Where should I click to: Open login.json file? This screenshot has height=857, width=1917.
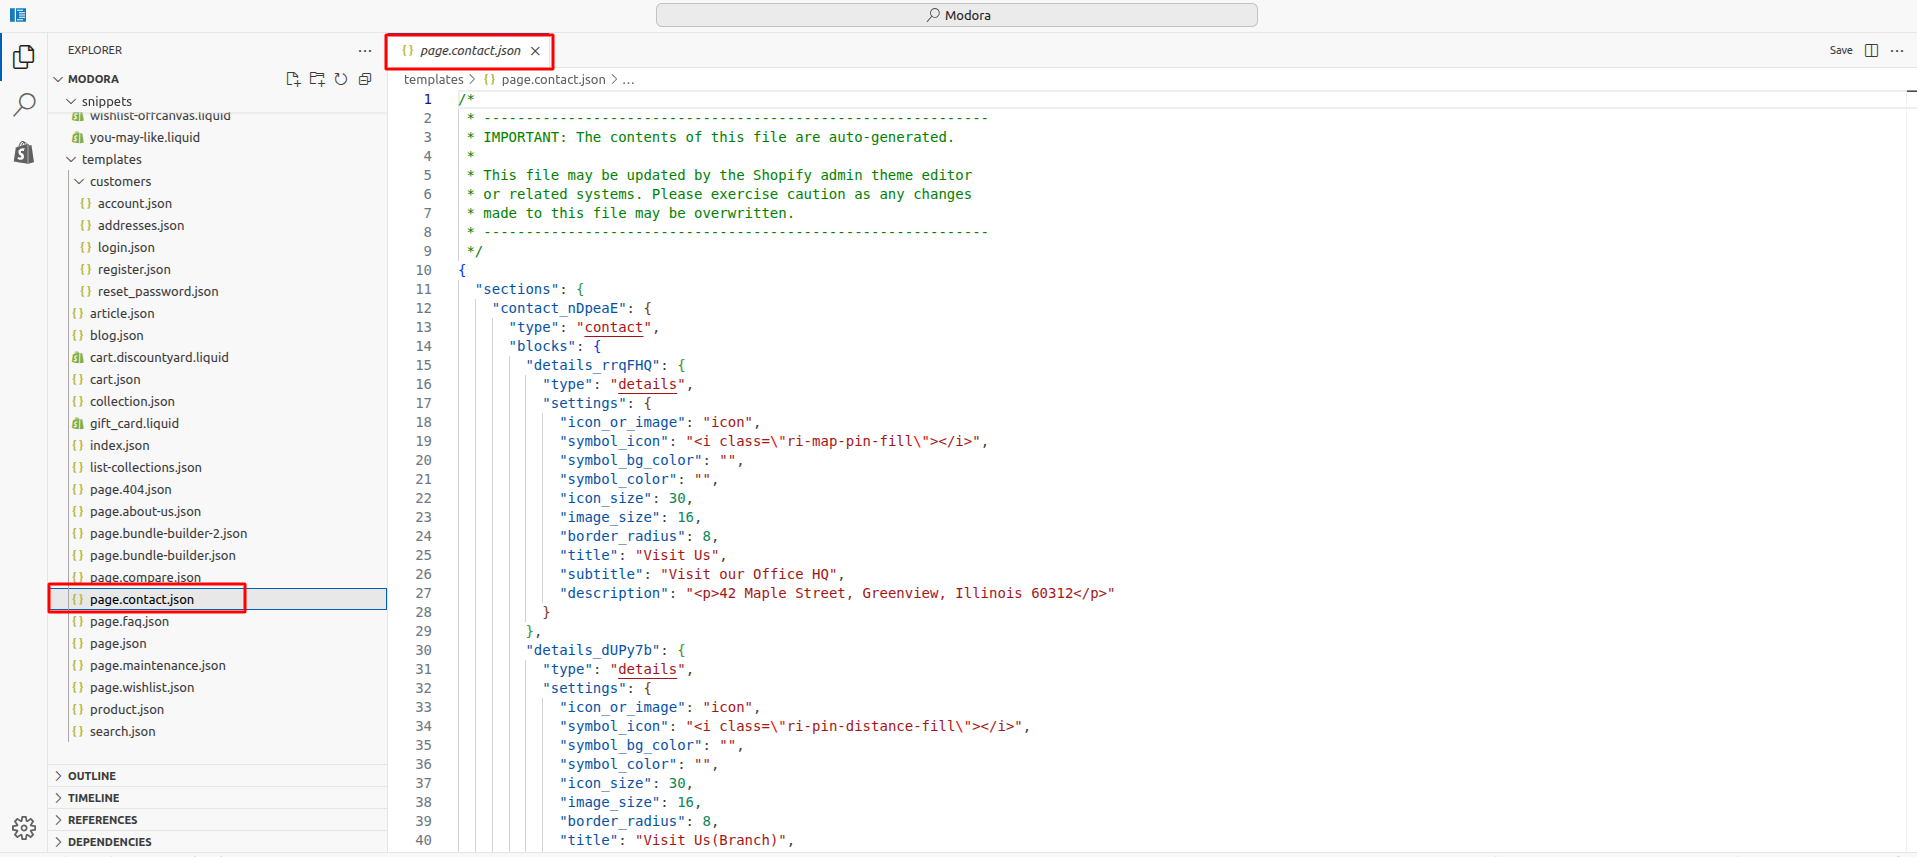point(126,247)
